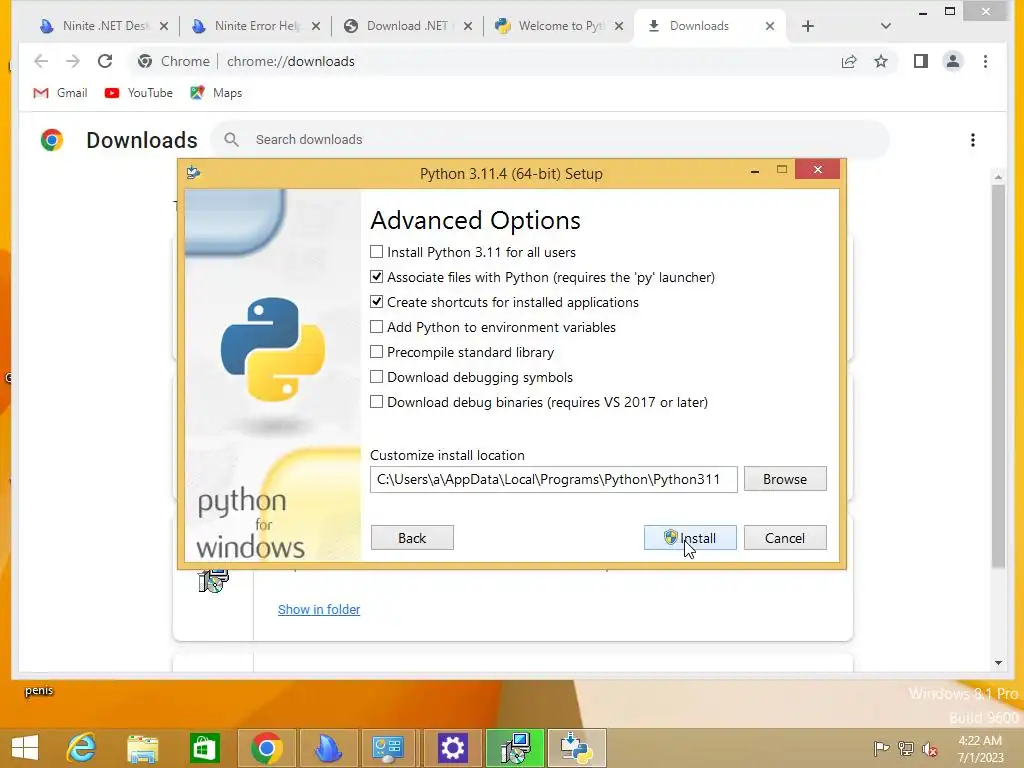Launch Internet Explorer from taskbar
Image resolution: width=1024 pixels, height=768 pixels.
[x=82, y=748]
